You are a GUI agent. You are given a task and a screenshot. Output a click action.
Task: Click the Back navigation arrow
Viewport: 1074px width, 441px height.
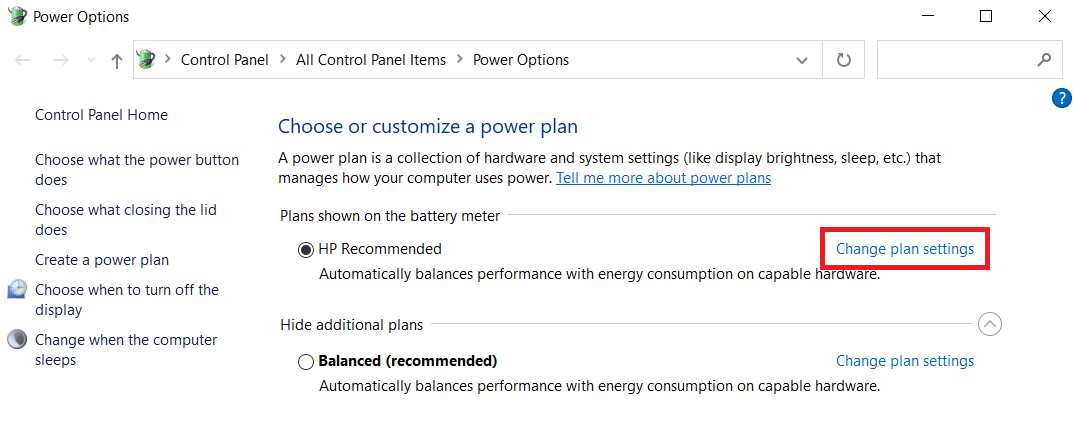tap(24, 60)
